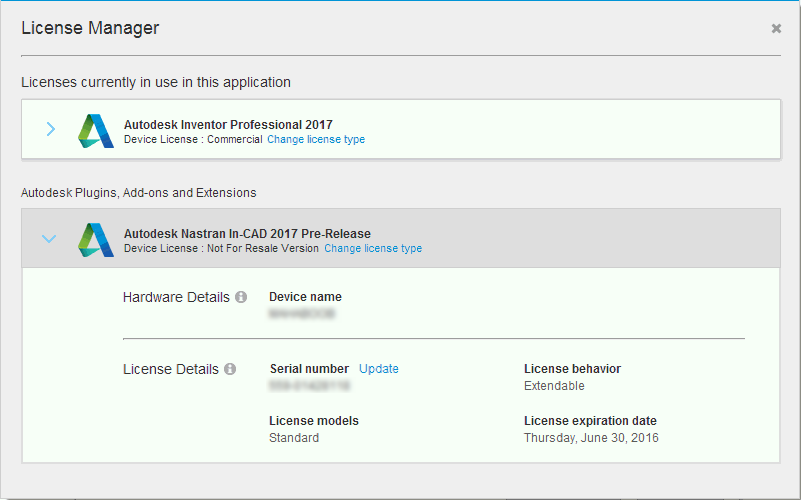Click the License Manager dialog title

coord(90,28)
